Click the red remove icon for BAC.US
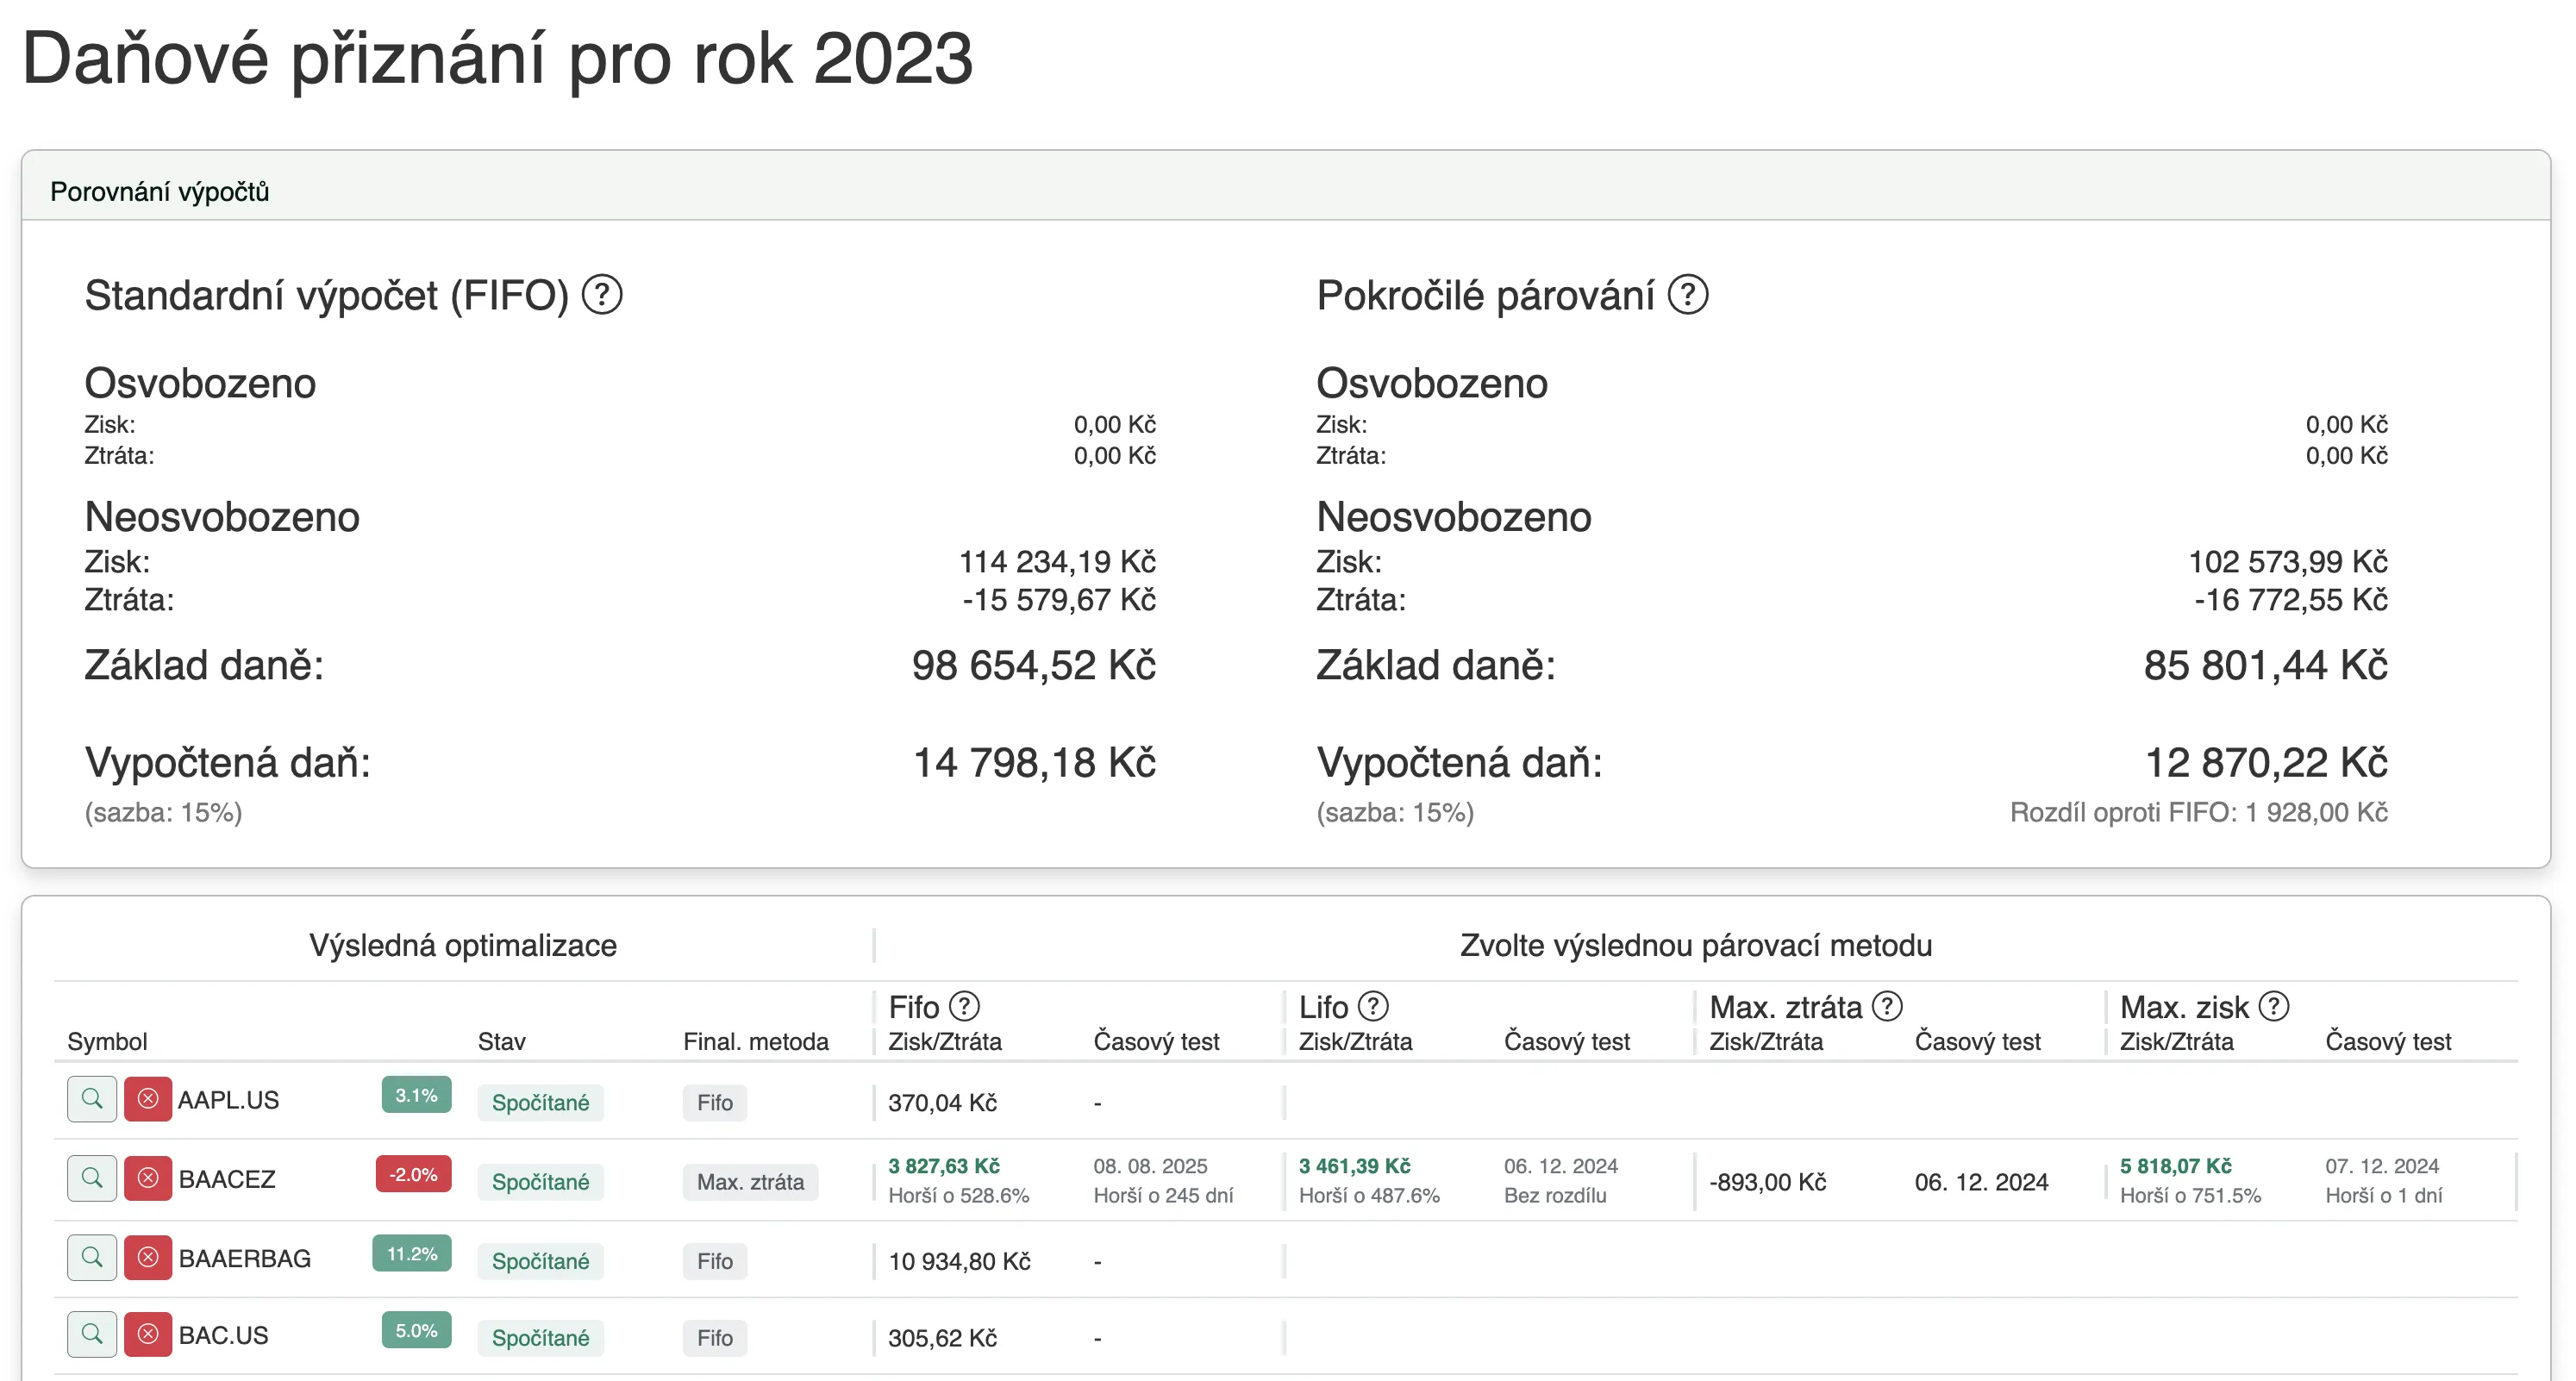Screen dimensions: 2576x1381 148,1334
